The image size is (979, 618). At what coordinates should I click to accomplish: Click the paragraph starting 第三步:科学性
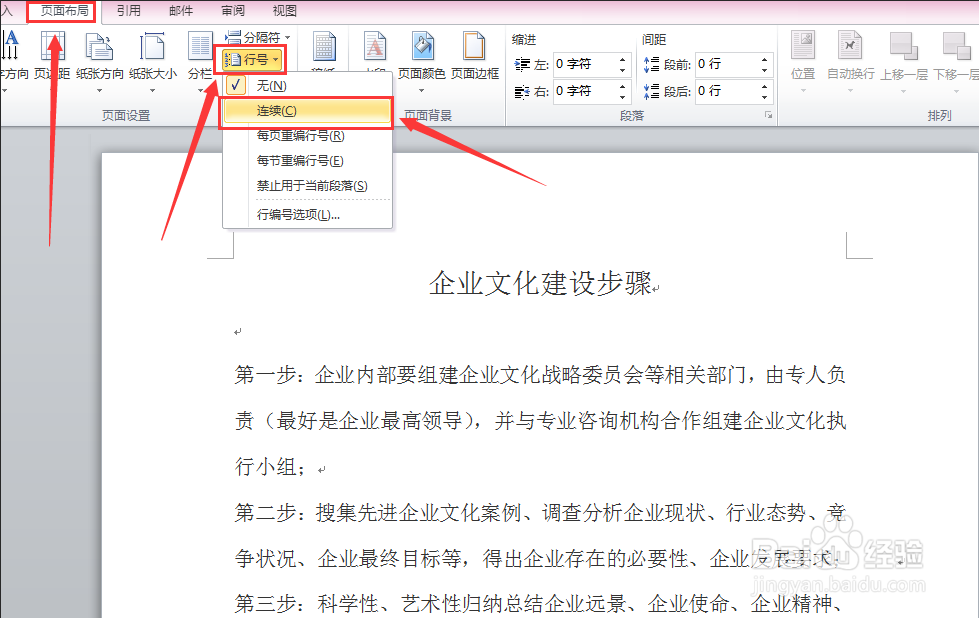[x=540, y=604]
